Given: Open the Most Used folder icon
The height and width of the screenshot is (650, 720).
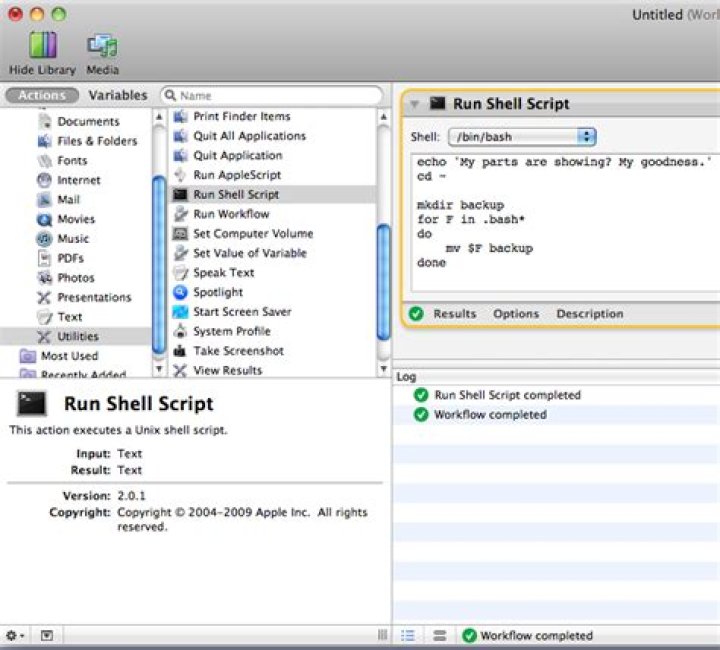Looking at the screenshot, I should click(x=28, y=356).
